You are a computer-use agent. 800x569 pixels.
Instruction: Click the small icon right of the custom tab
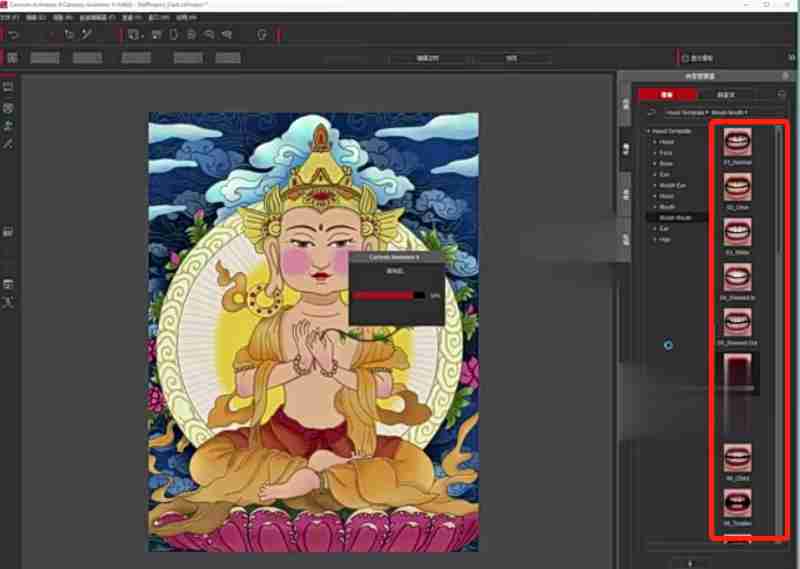coord(781,94)
